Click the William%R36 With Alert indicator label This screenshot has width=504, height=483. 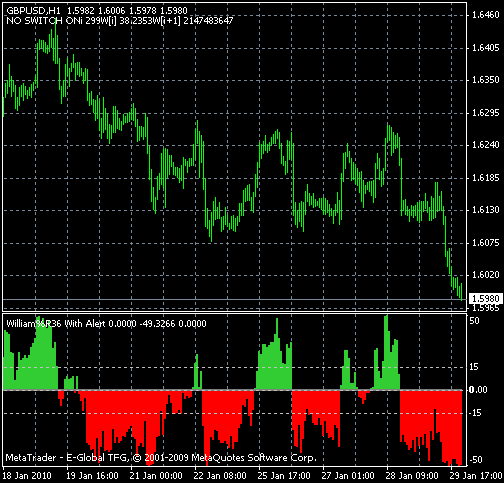pyautogui.click(x=56, y=323)
